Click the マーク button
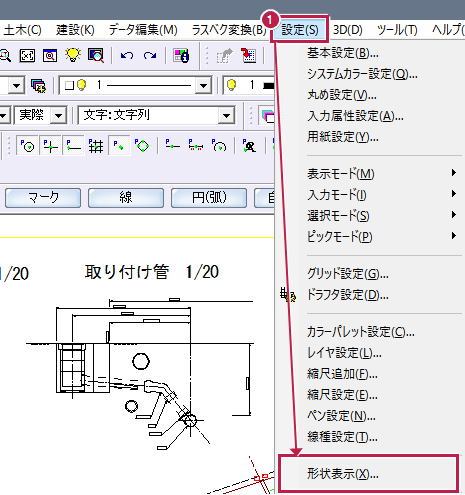Viewport: 465px width, 495px height. pyautogui.click(x=43, y=198)
